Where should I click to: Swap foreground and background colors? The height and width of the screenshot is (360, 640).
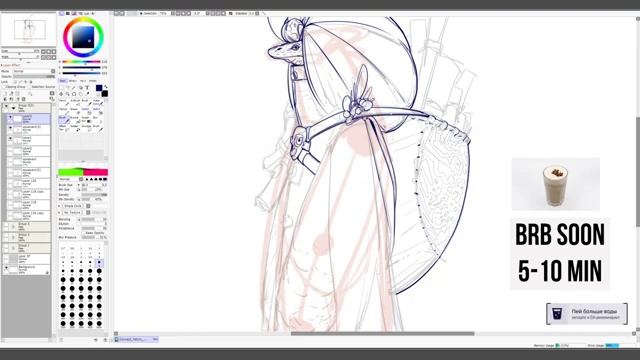tap(106, 87)
